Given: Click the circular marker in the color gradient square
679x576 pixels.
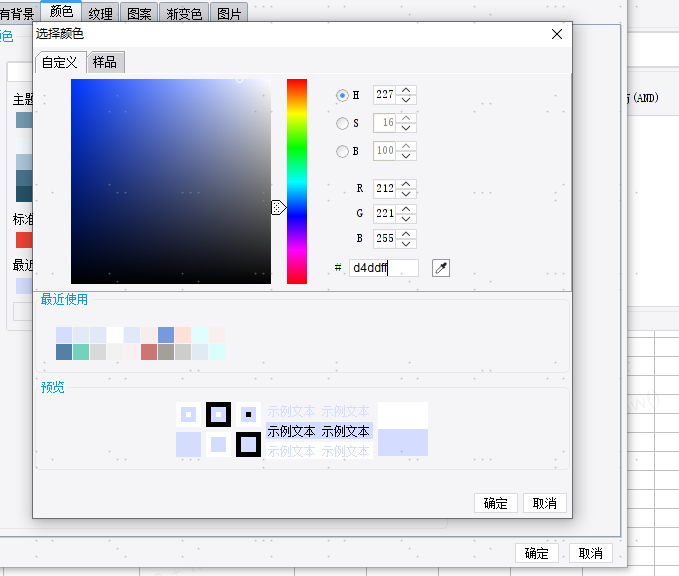Looking at the screenshot, I should point(239,80).
